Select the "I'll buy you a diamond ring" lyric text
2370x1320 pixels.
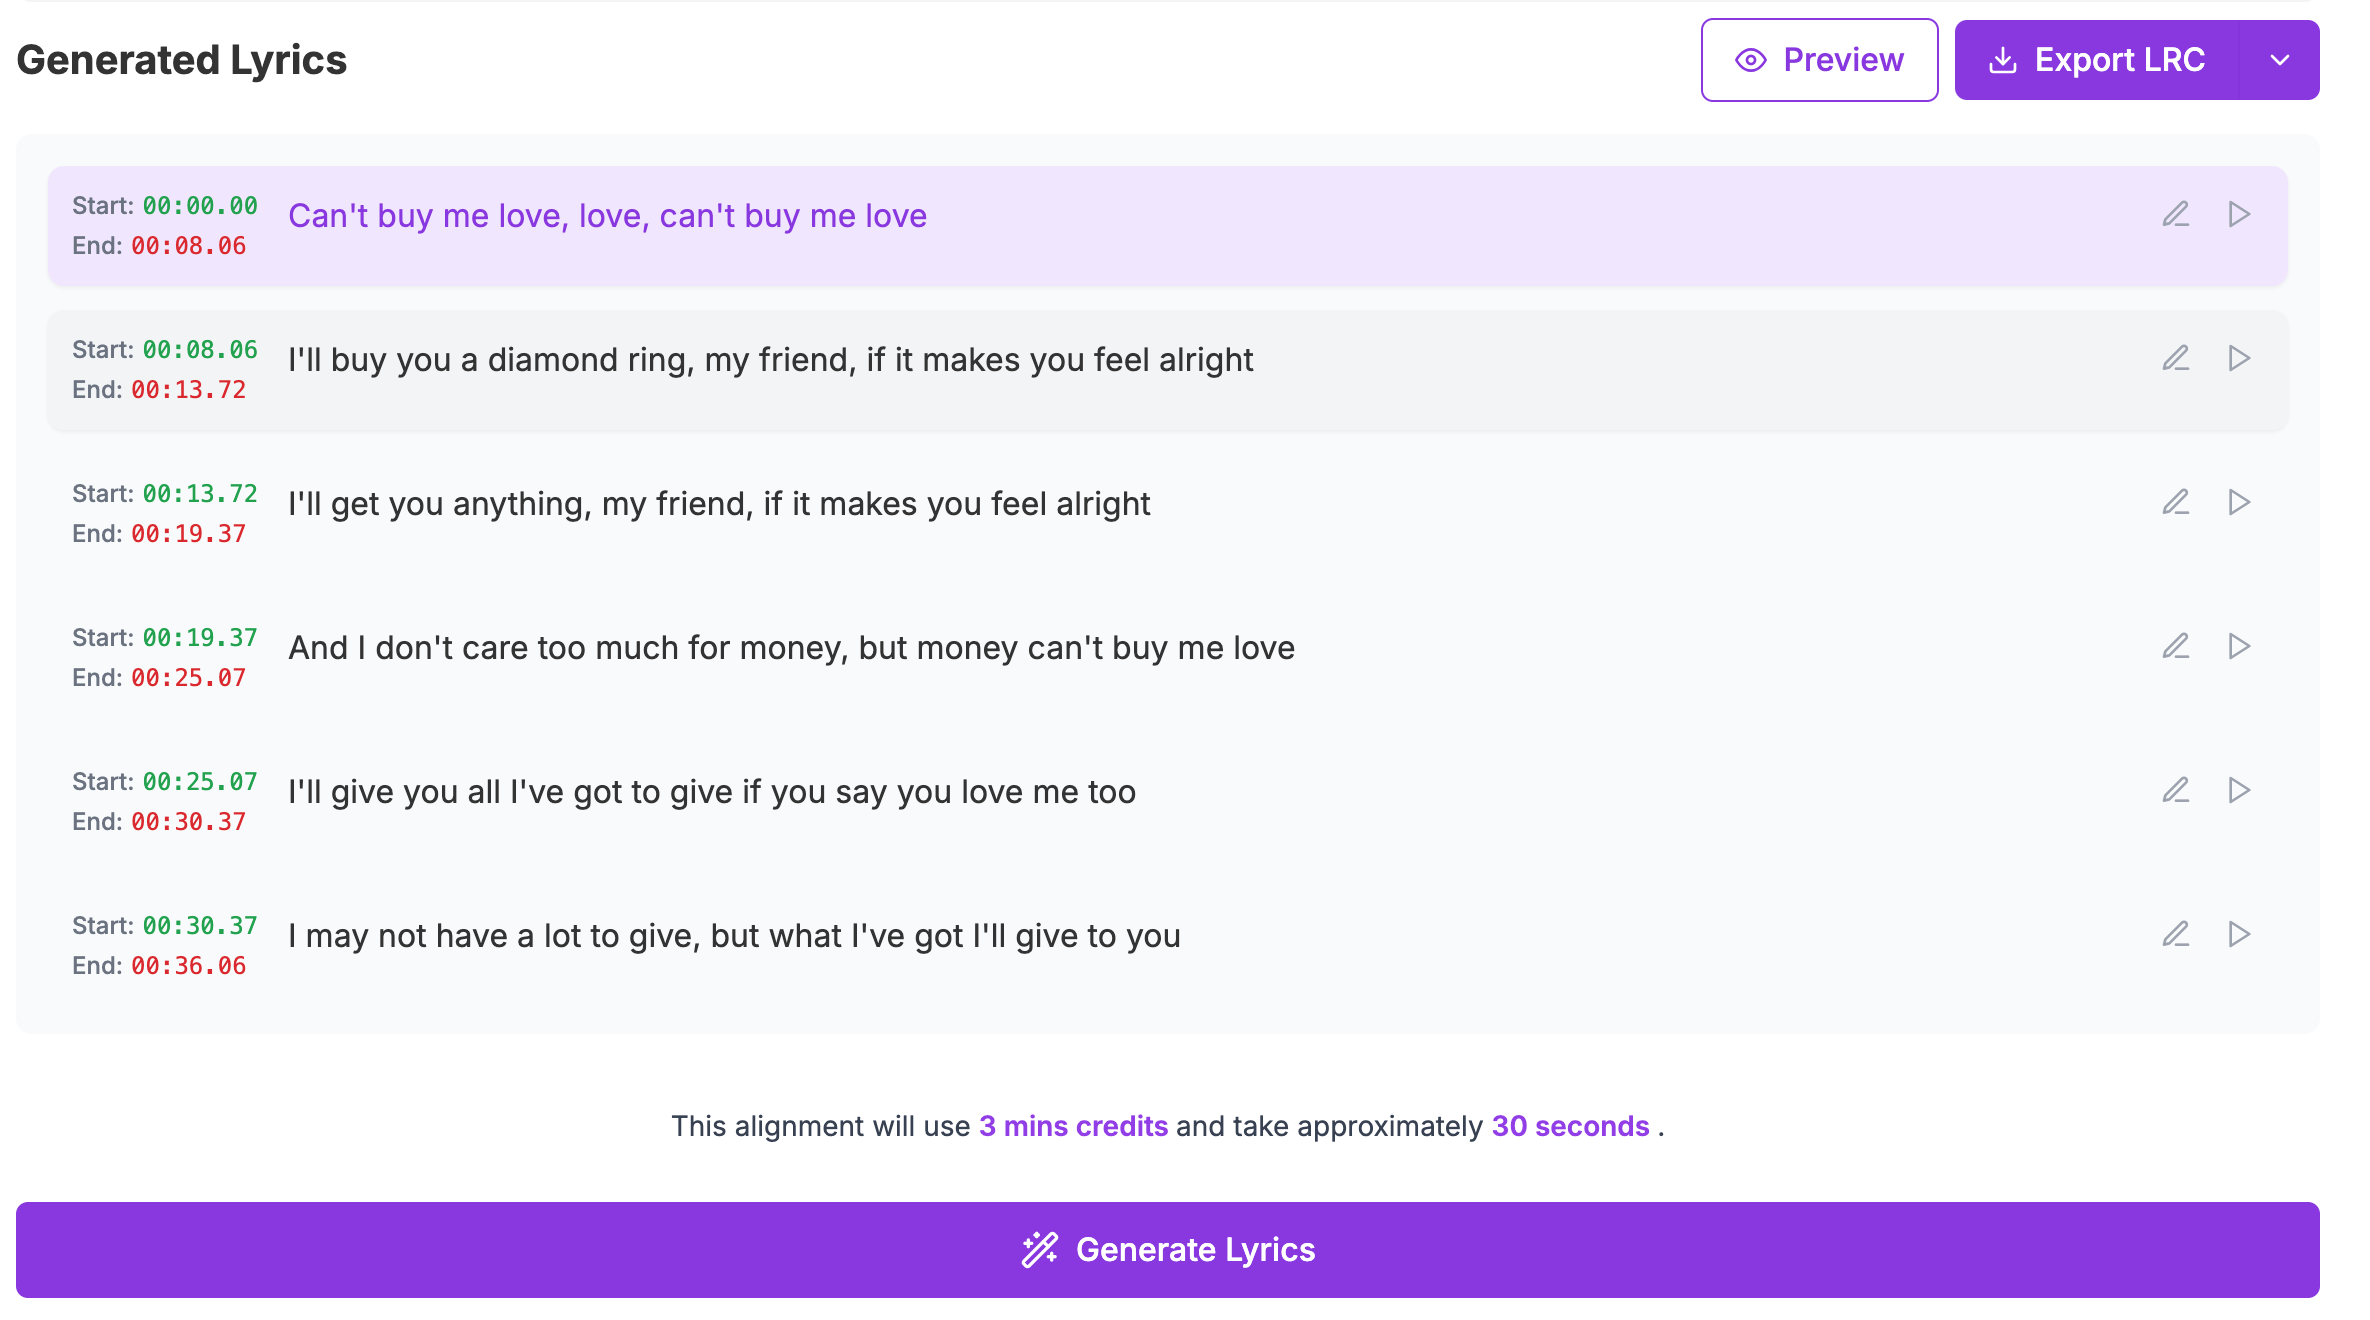click(x=770, y=360)
